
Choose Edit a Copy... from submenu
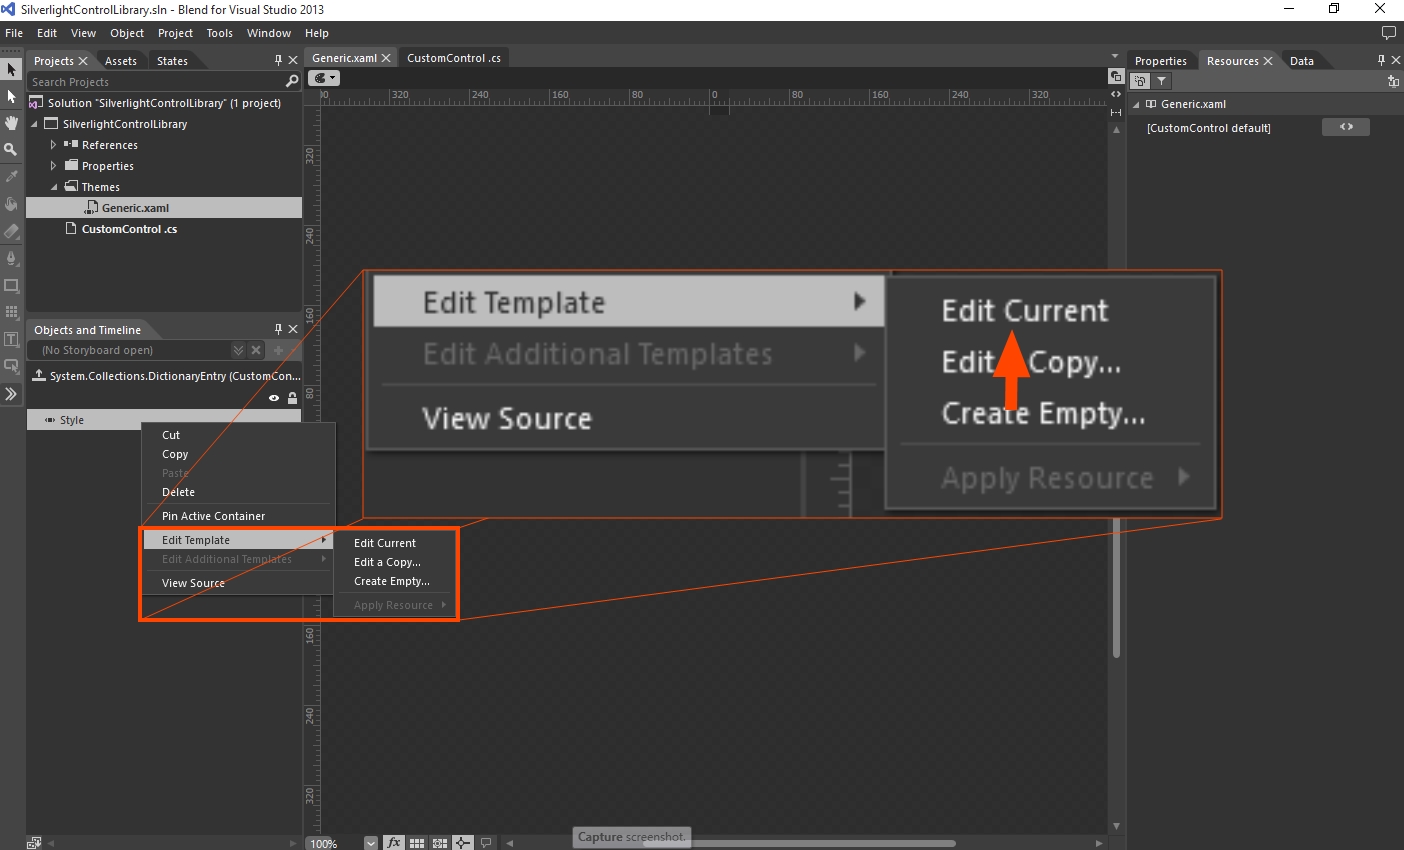point(387,562)
